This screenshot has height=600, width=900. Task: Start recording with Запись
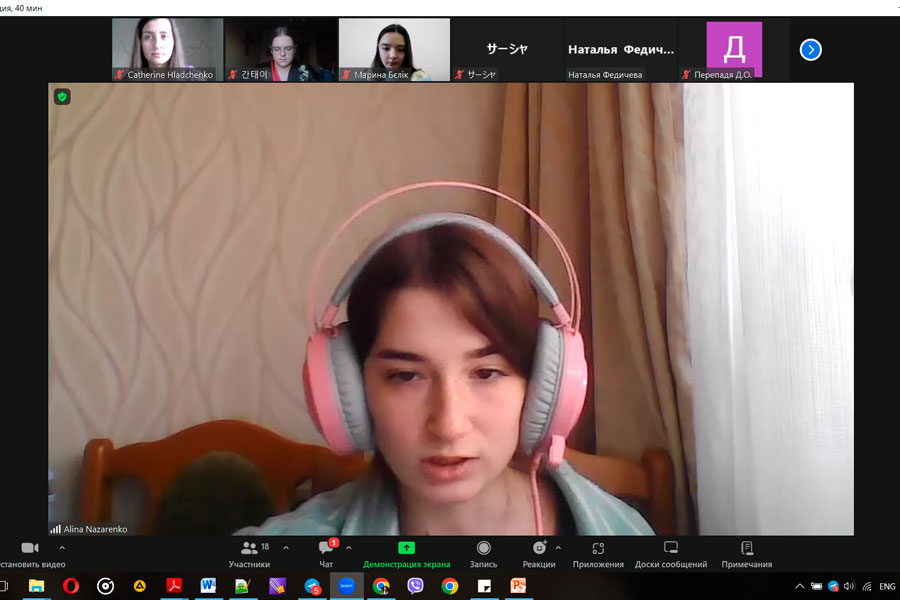483,555
